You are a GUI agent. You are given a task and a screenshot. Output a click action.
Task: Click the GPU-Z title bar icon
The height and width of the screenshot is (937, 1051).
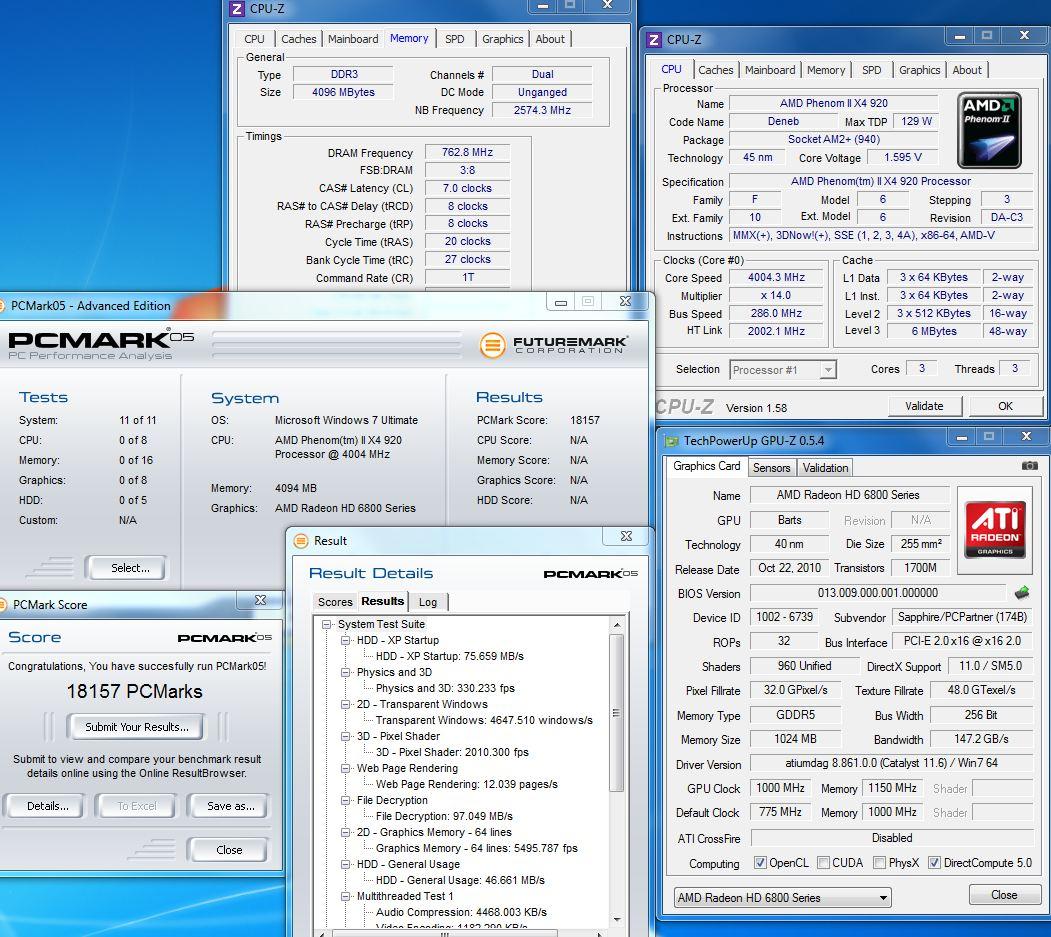(671, 440)
